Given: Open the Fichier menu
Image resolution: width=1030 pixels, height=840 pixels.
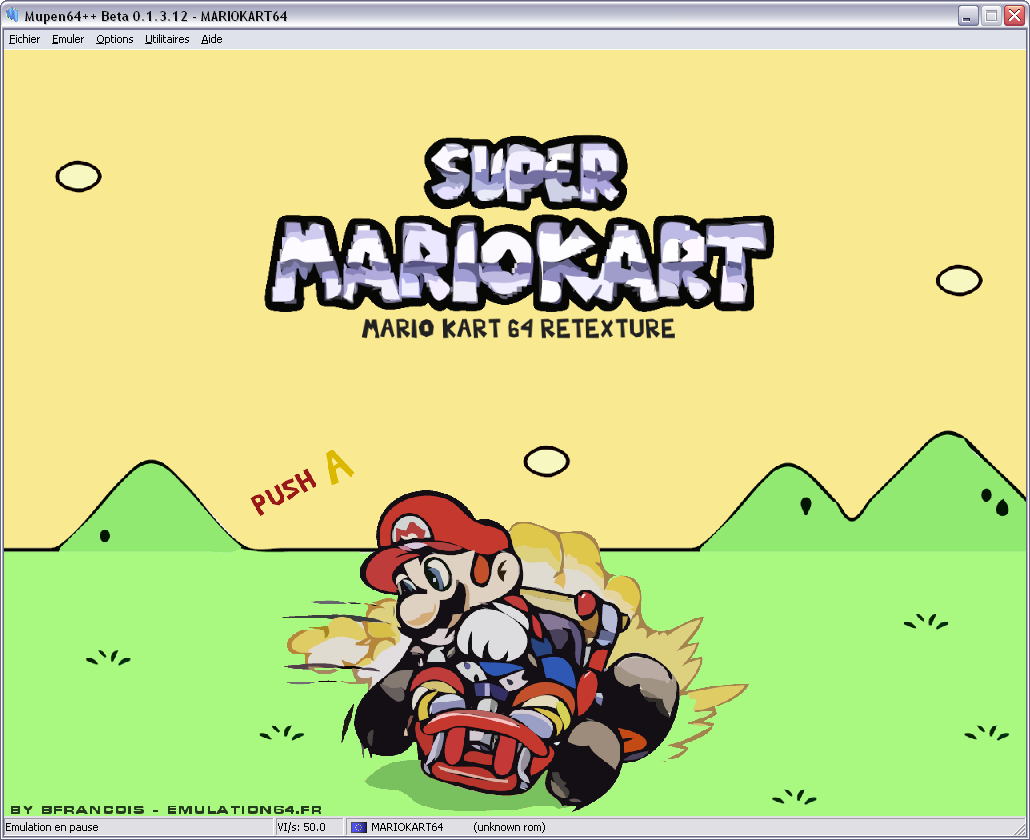Looking at the screenshot, I should 24,39.
